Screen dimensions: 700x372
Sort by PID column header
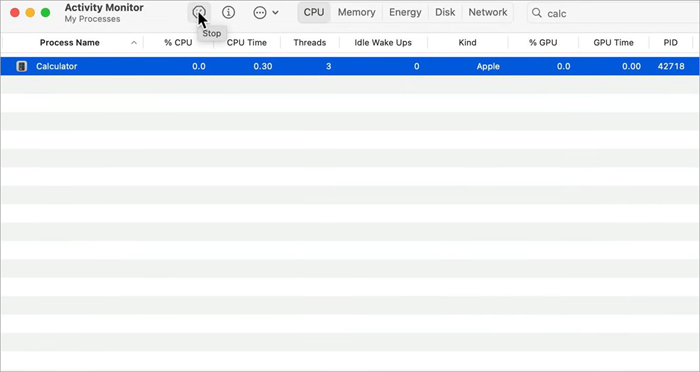[671, 43]
